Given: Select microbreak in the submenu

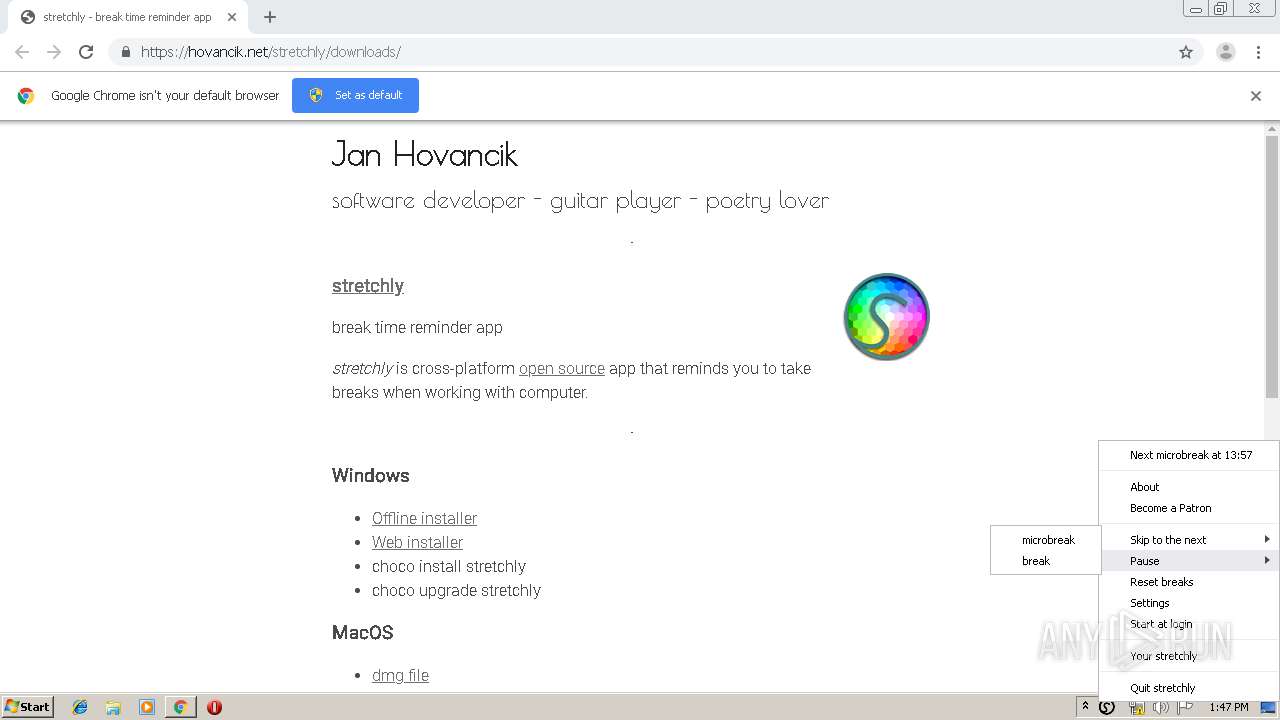Looking at the screenshot, I should point(1046,540).
